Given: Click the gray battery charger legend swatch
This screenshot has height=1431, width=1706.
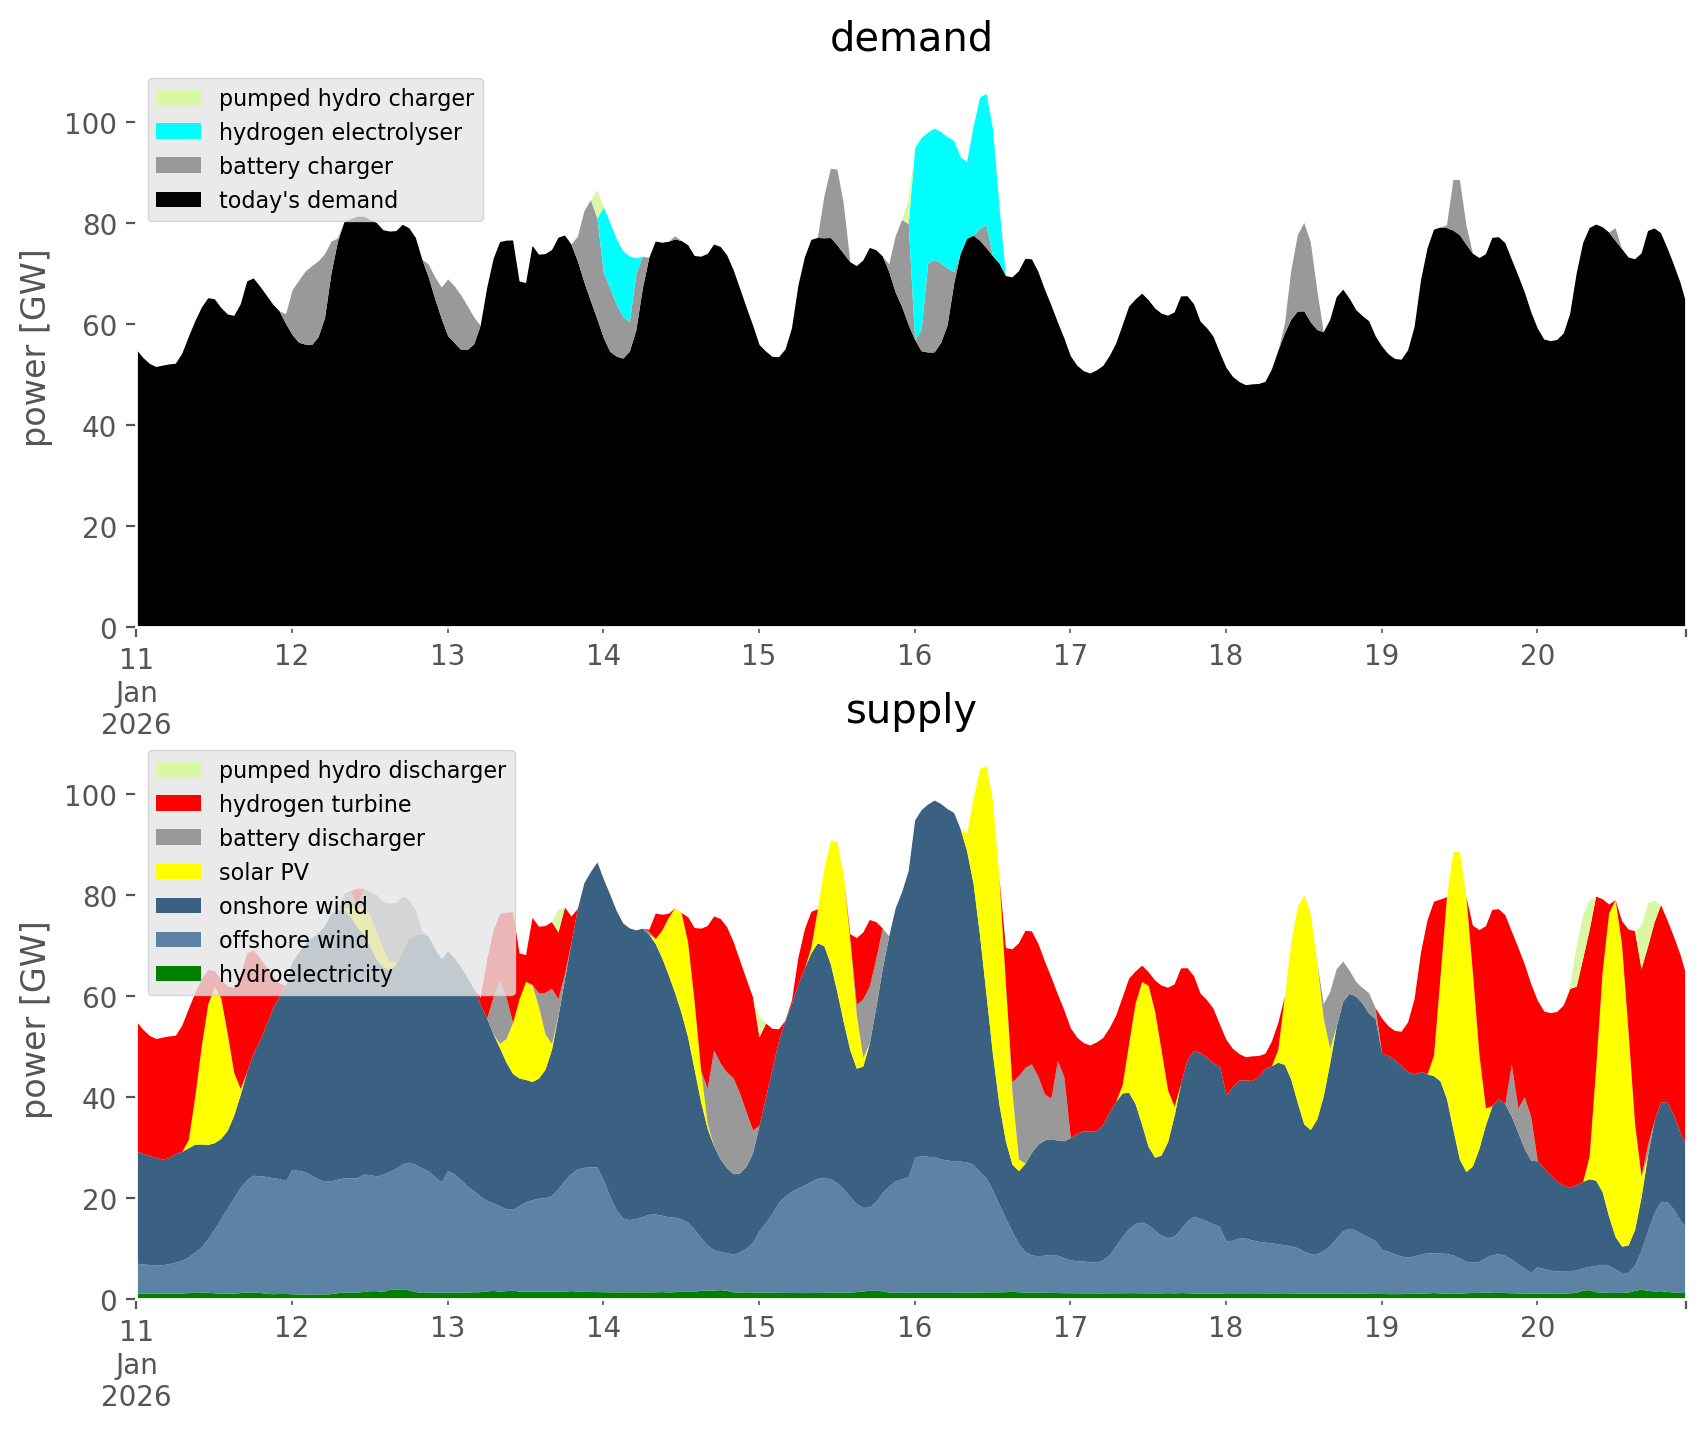Looking at the screenshot, I should (x=179, y=166).
